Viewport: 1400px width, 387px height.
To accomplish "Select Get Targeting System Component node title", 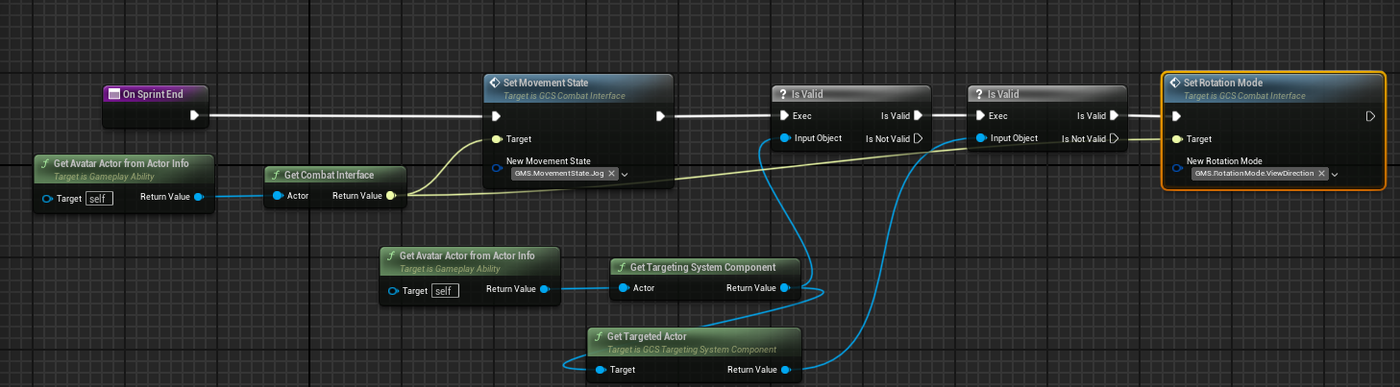I will tap(703, 267).
